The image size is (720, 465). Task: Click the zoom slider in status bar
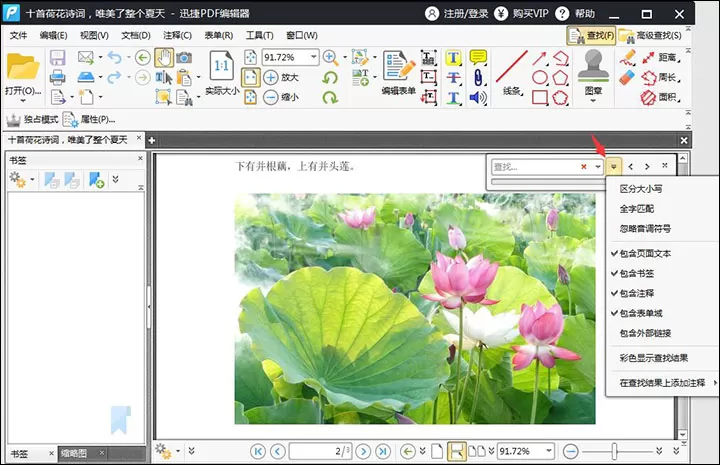(614, 451)
